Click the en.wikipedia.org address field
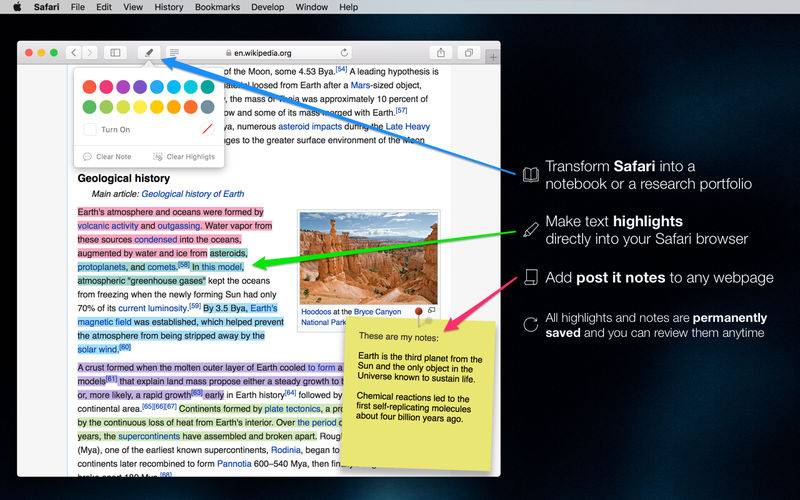The image size is (800, 500). click(259, 53)
